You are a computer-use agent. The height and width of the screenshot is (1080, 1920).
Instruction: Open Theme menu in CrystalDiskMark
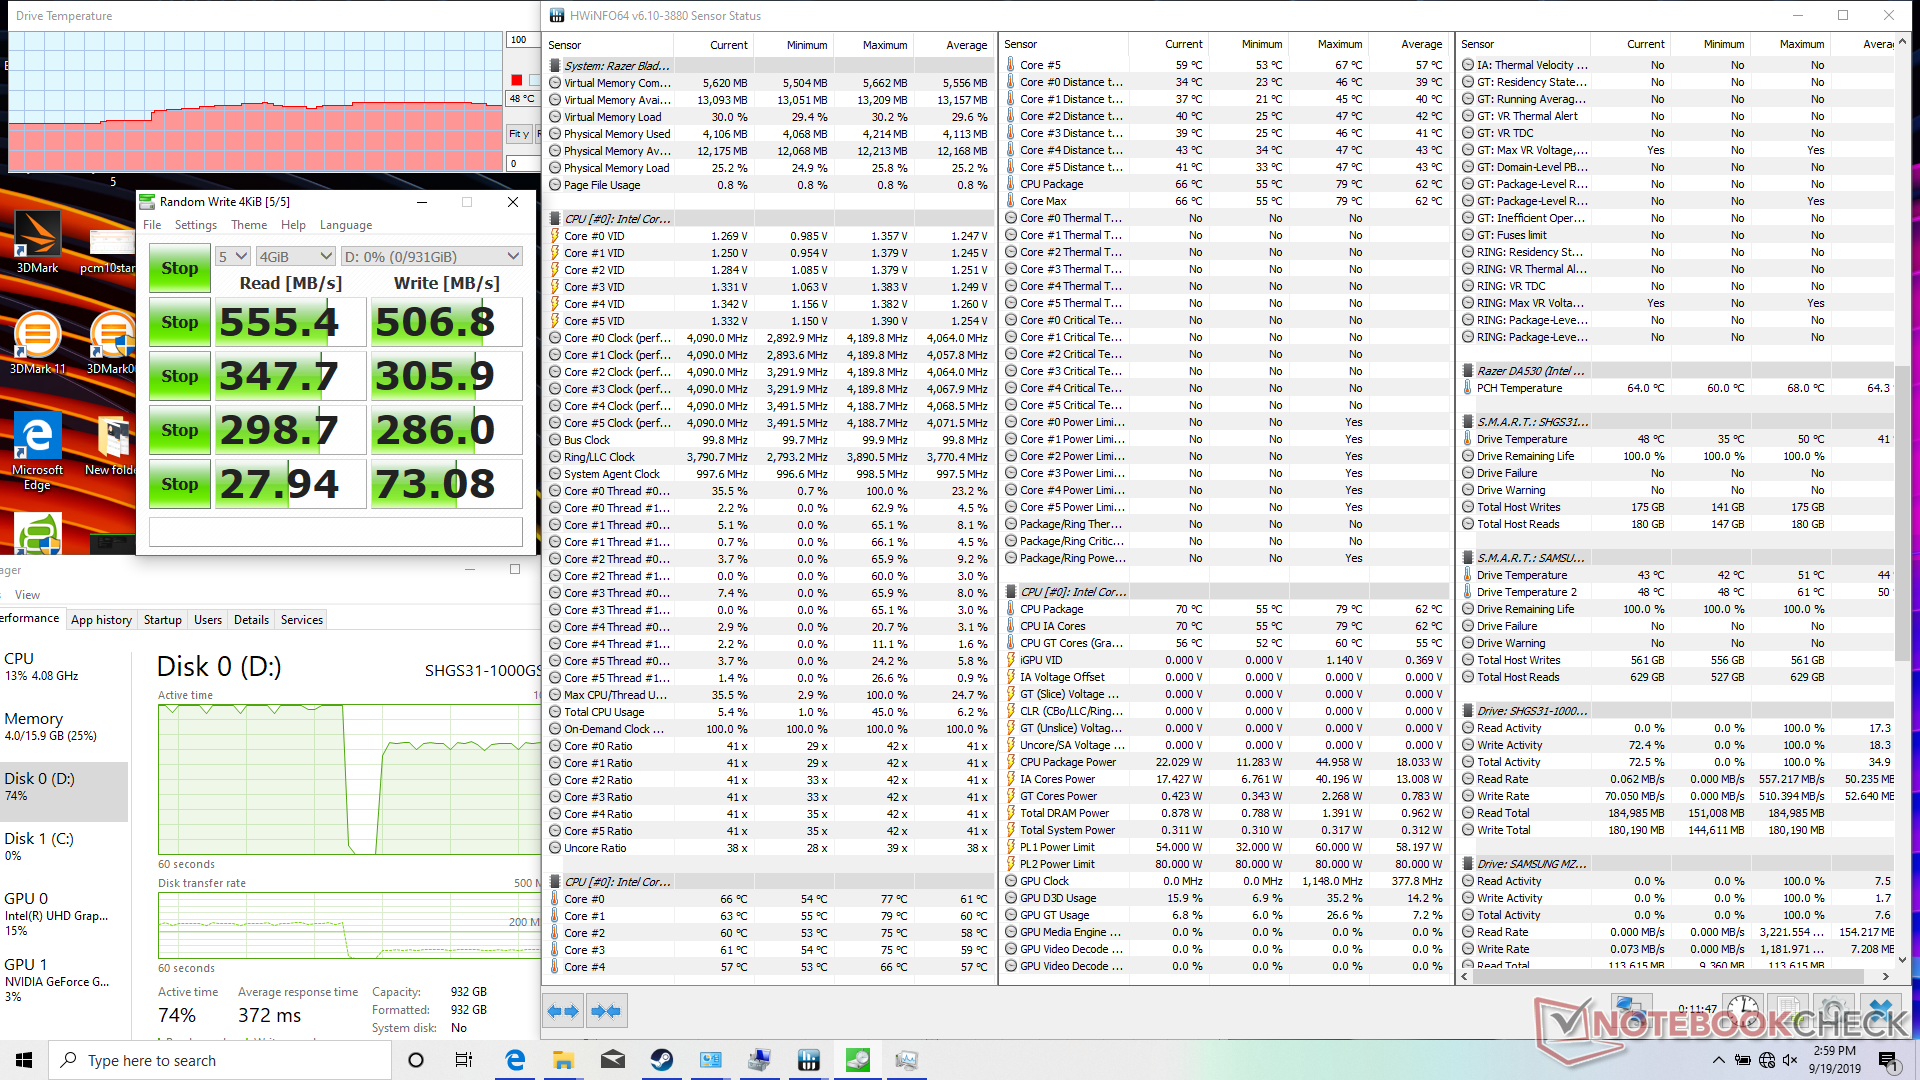coord(249,225)
